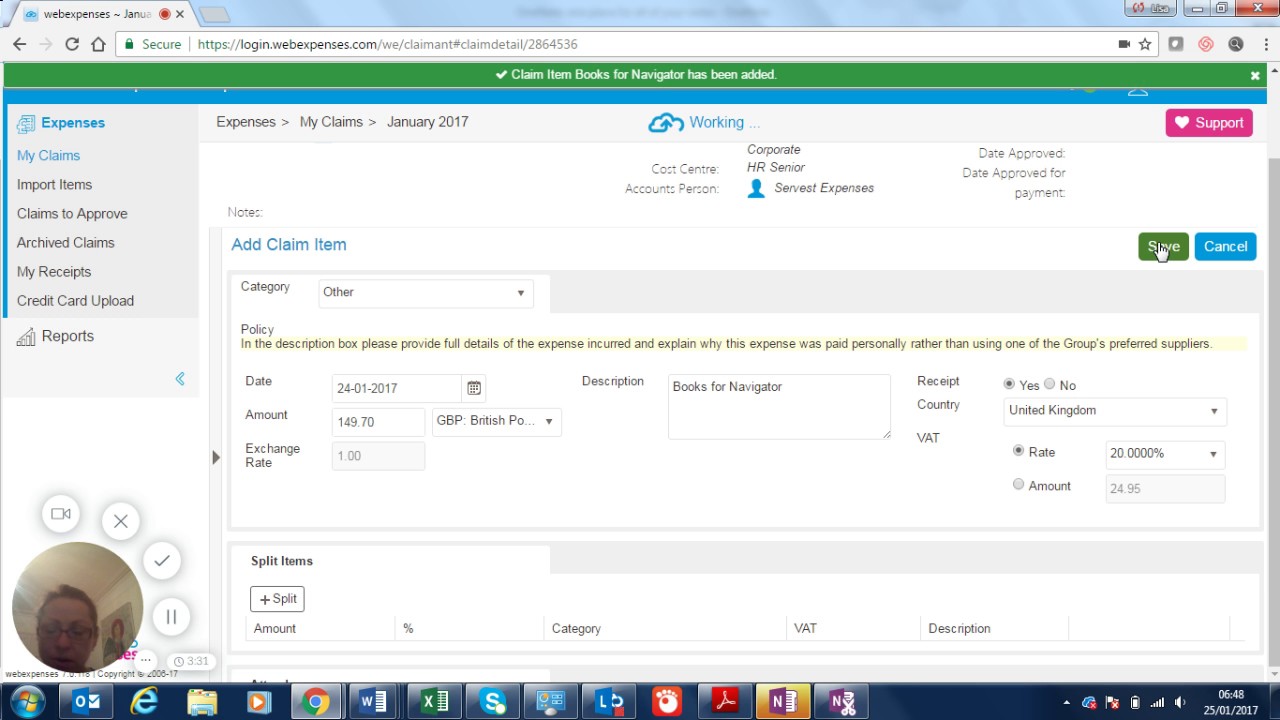This screenshot has height=720, width=1280.
Task: Click the page vertical scrollbar
Action: pos(1273,375)
